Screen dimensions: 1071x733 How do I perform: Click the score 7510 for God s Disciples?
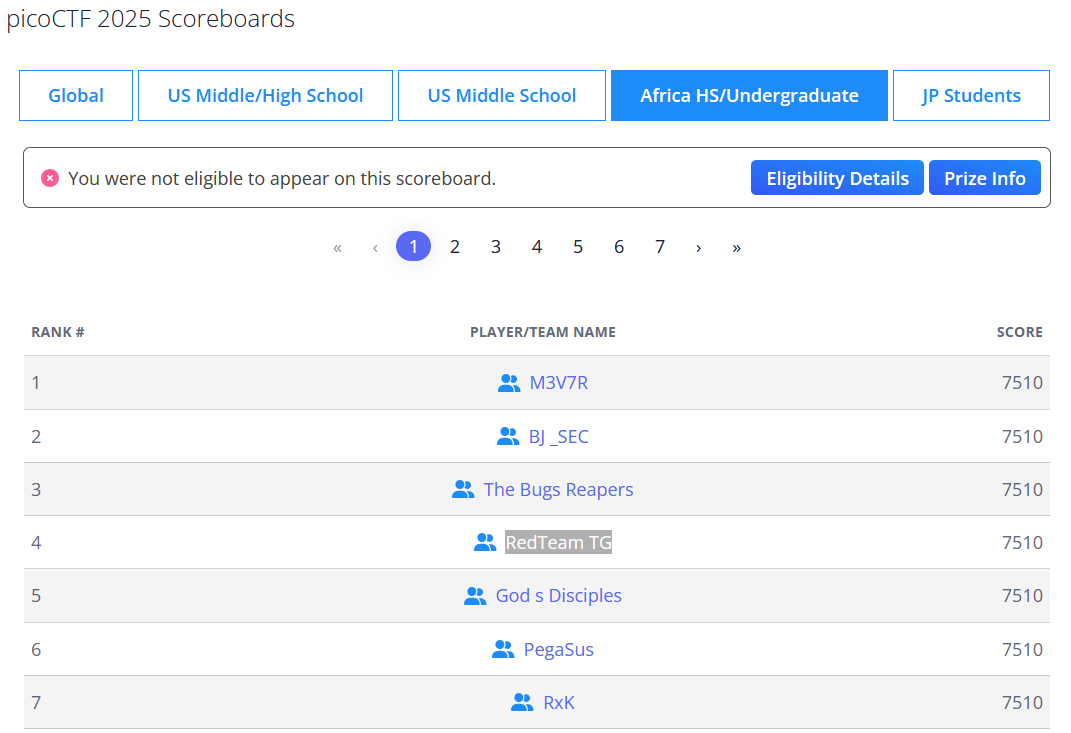[x=1023, y=596]
